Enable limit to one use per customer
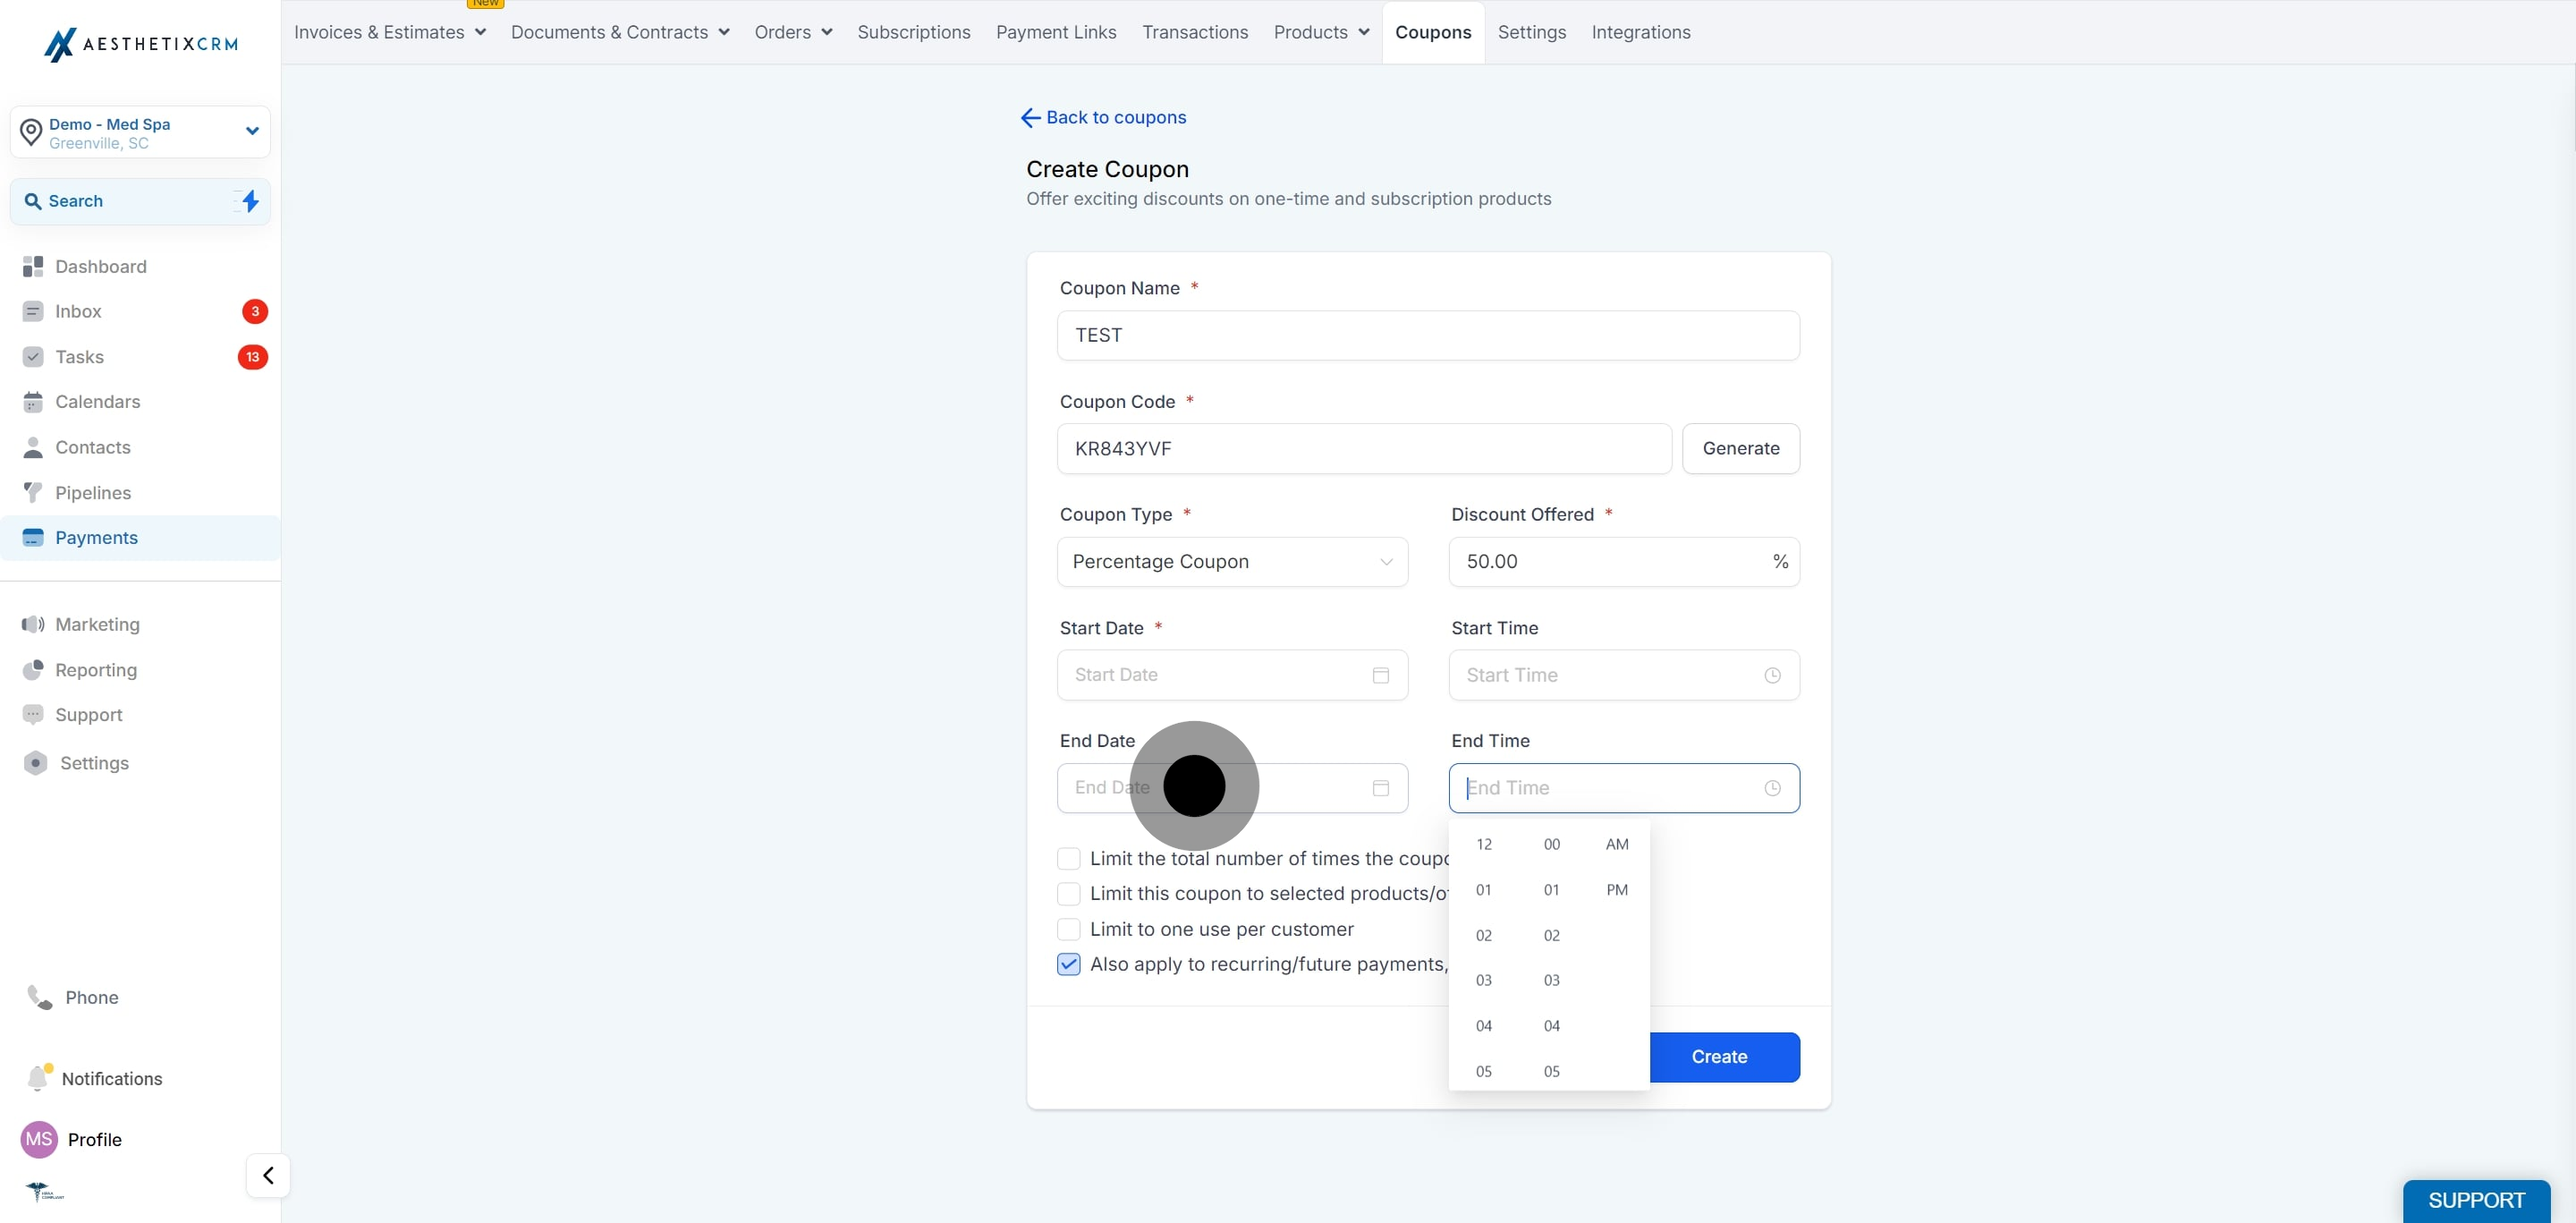The image size is (2576, 1223). tap(1068, 929)
